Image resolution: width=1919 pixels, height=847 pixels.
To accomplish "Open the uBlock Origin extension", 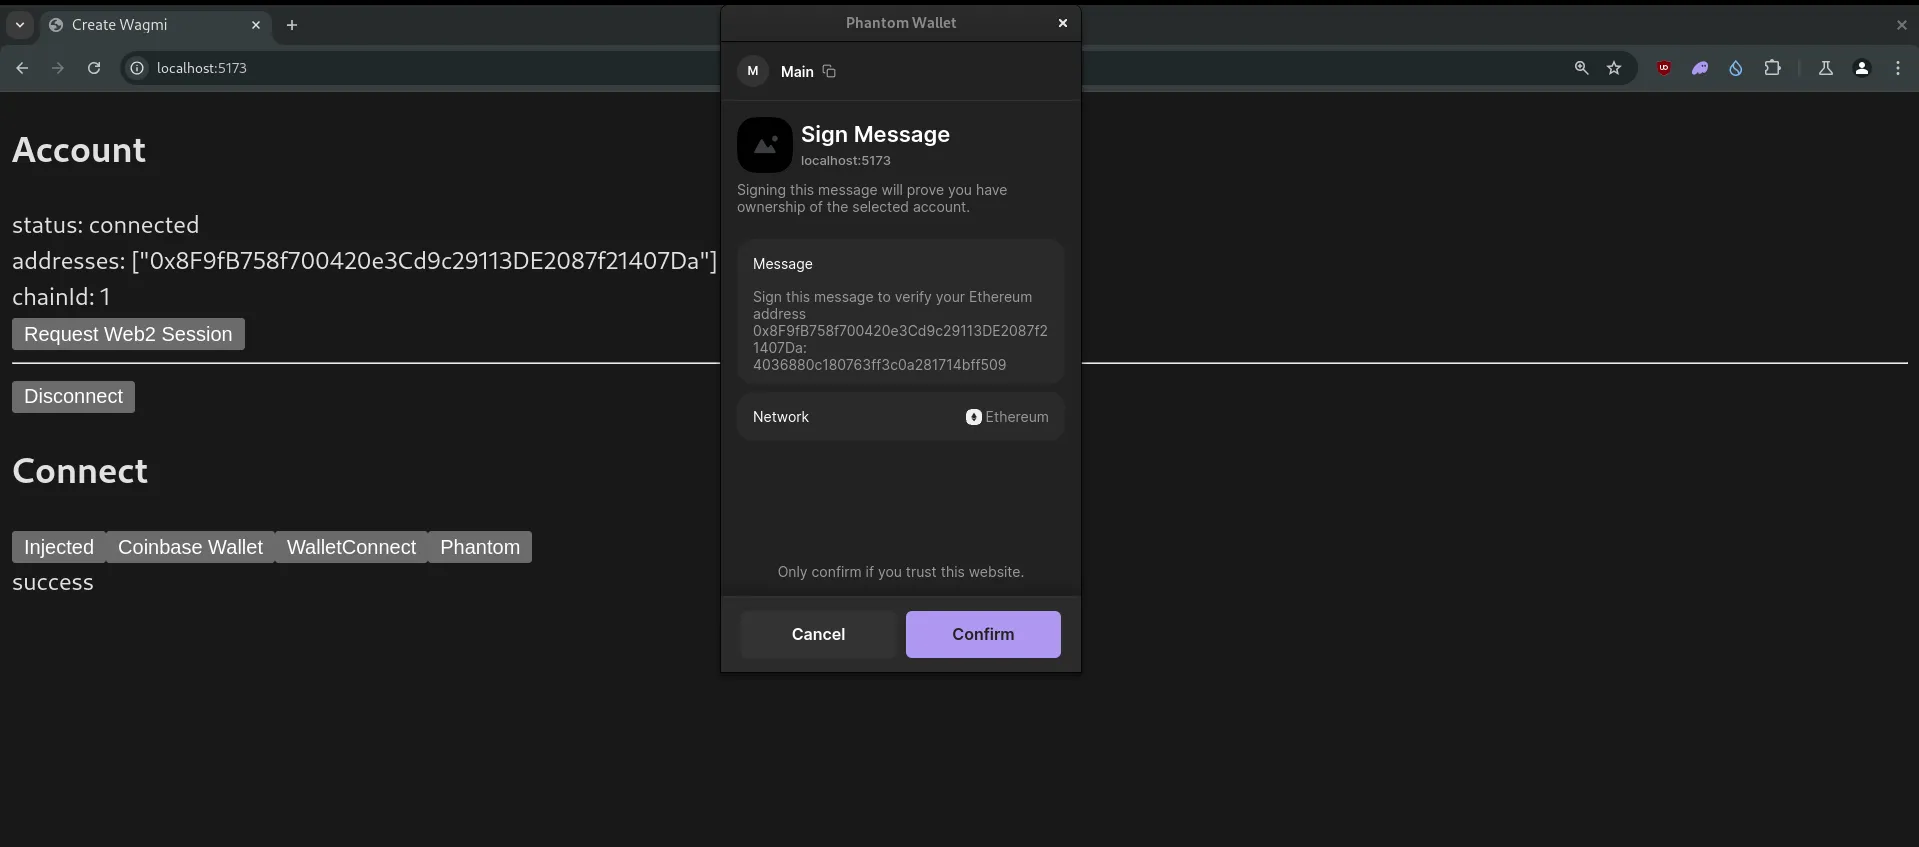I will [x=1664, y=68].
